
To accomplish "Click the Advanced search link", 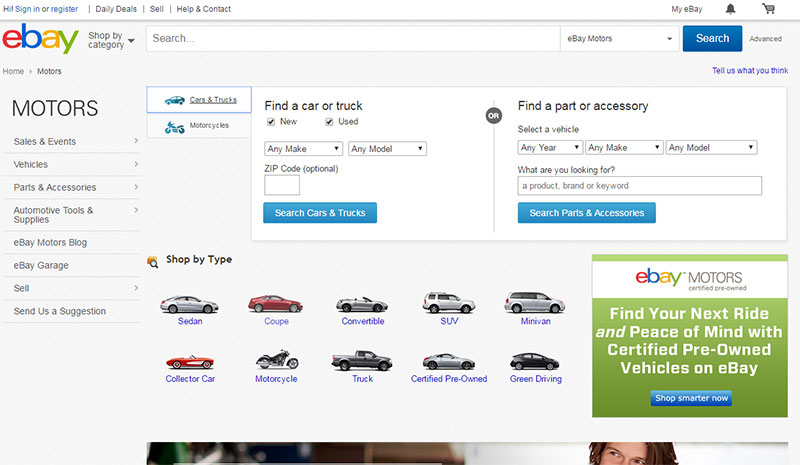I will pyautogui.click(x=765, y=39).
